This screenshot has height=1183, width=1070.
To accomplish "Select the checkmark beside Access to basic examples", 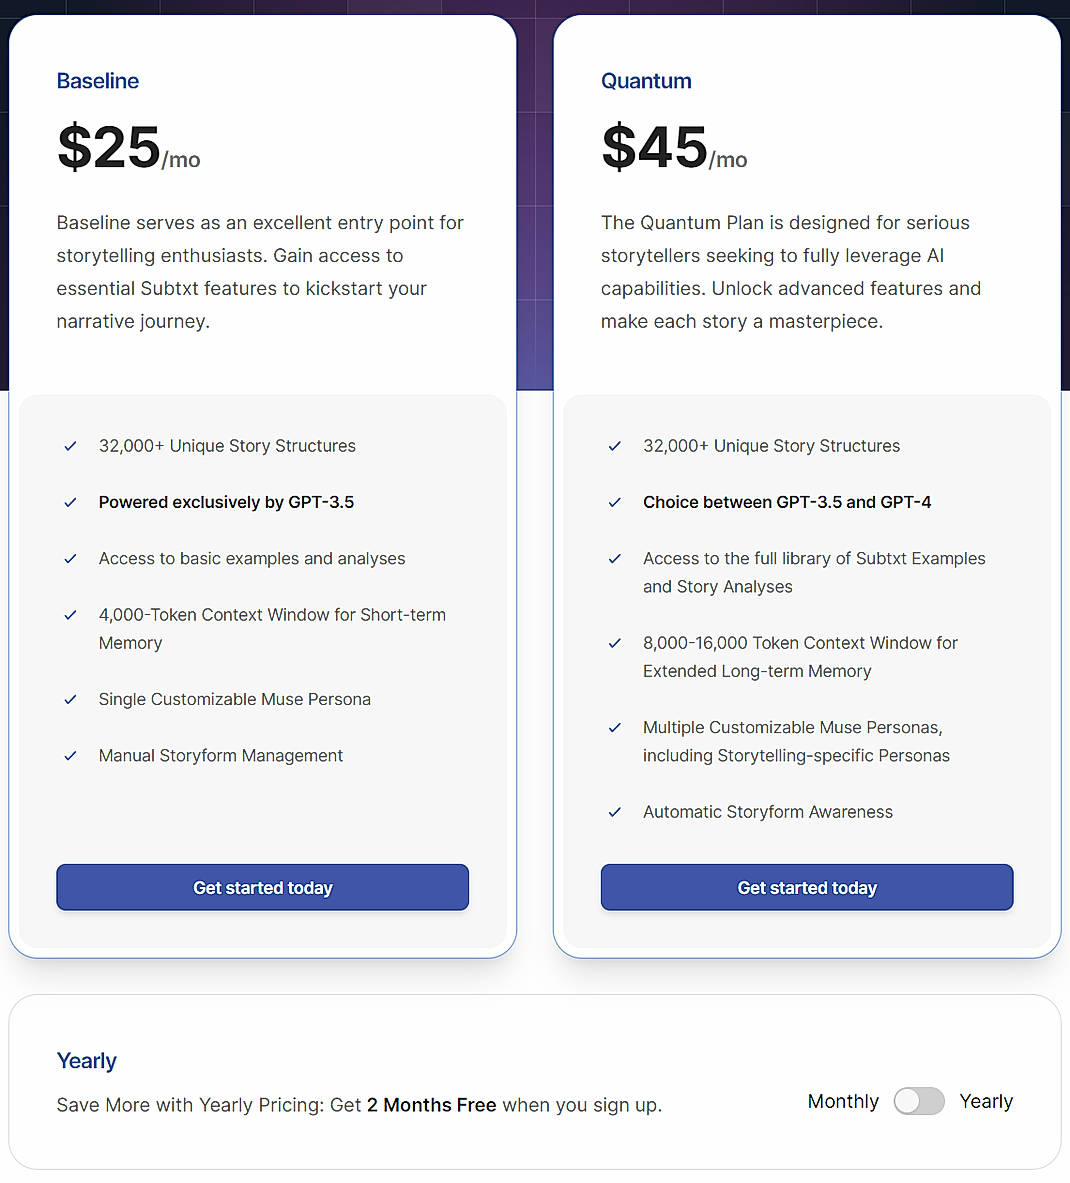I will click(70, 559).
